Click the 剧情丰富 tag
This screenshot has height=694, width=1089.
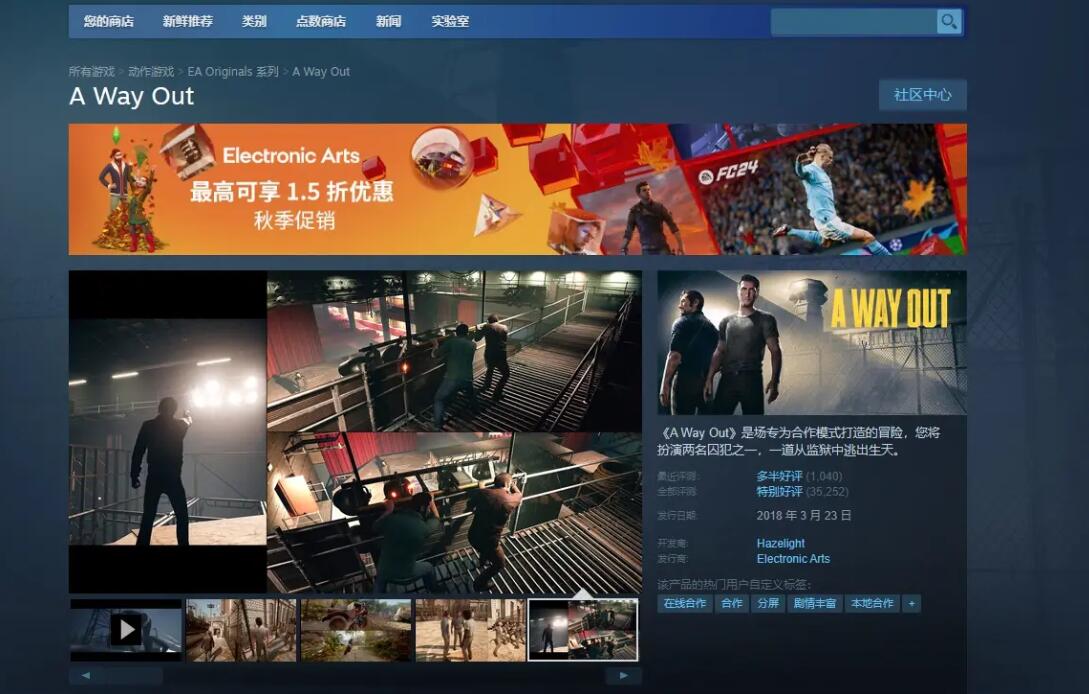click(x=815, y=604)
